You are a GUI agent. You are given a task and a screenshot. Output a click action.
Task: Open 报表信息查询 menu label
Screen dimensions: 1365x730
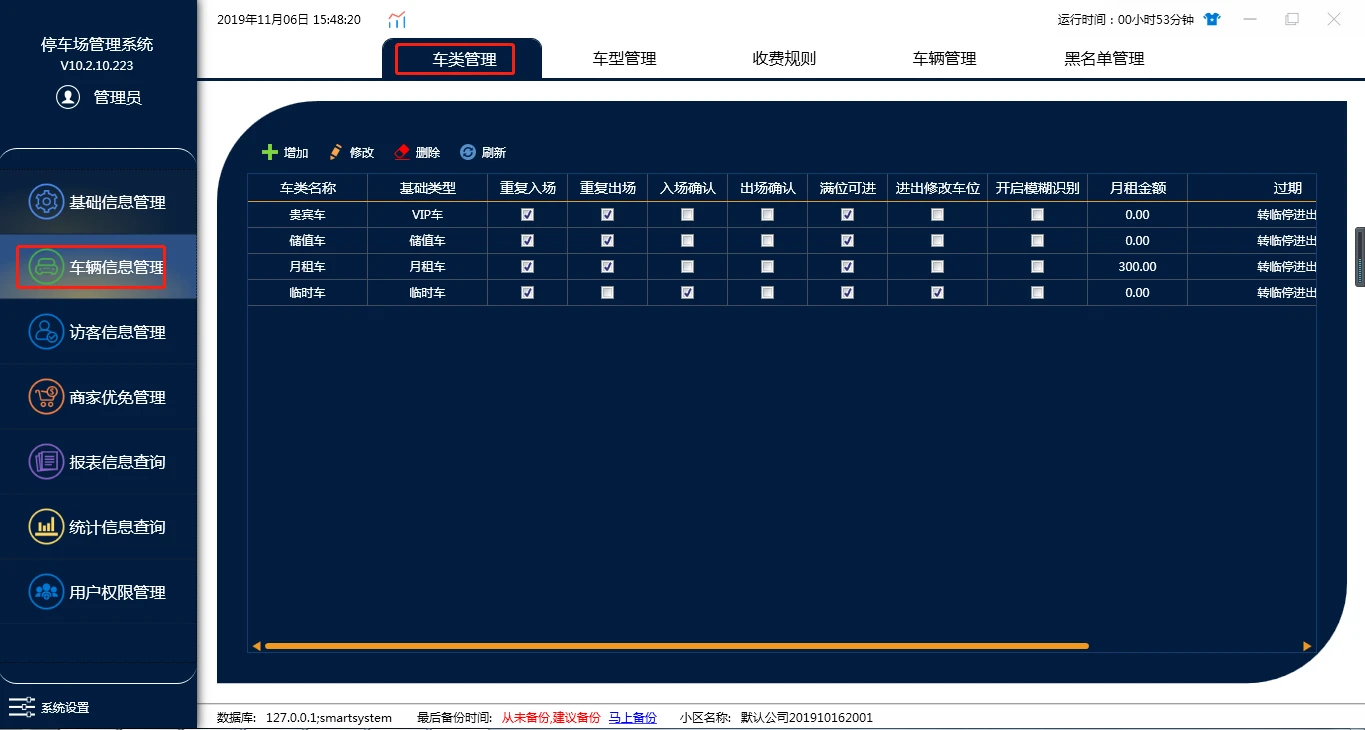pyautogui.click(x=117, y=462)
